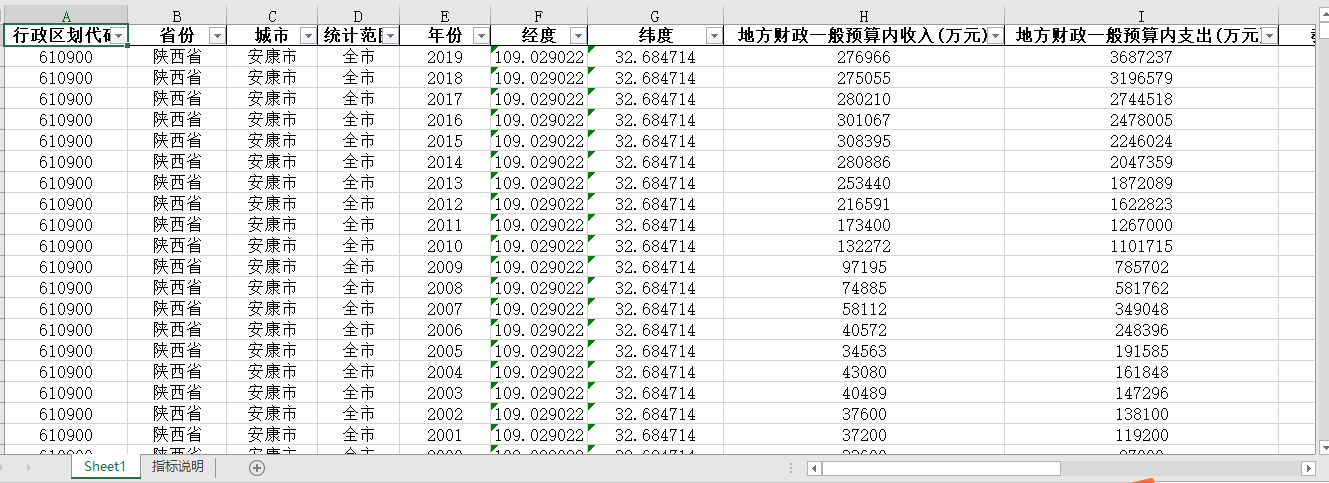Select income cell 276966
This screenshot has height=483, width=1329.
click(x=863, y=57)
